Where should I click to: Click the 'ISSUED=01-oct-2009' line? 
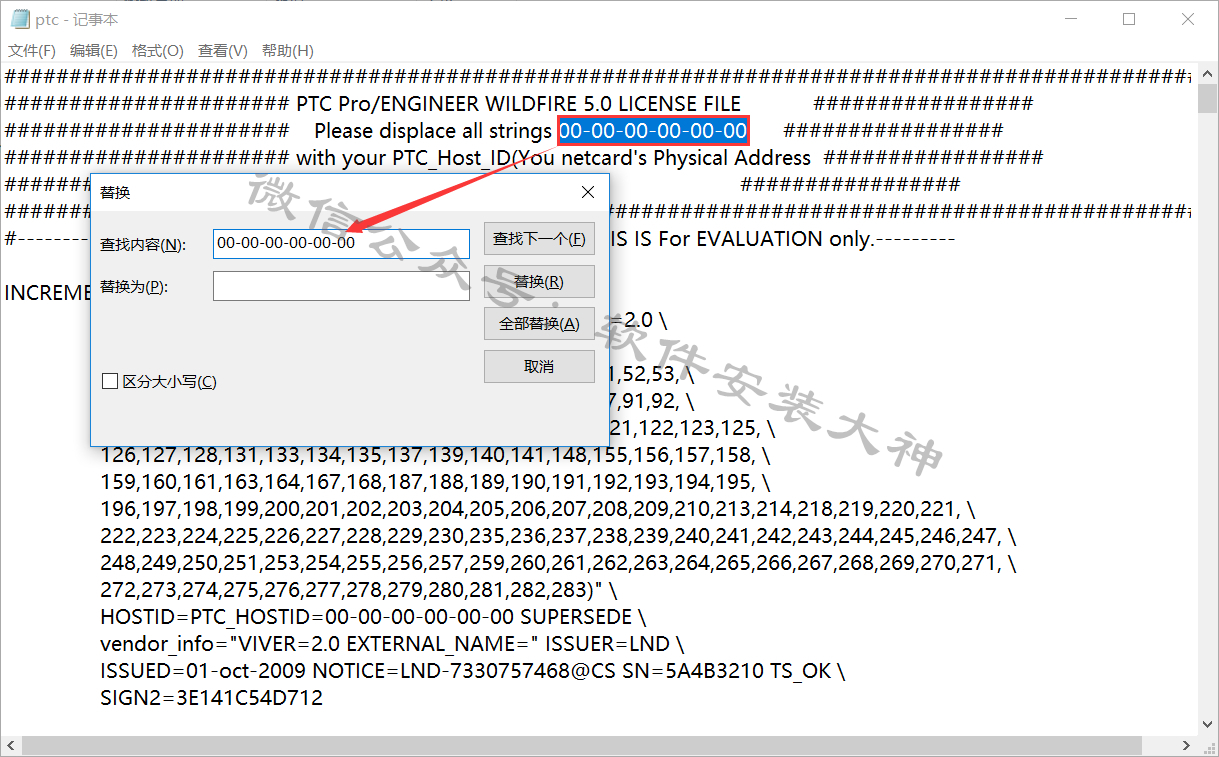[472, 671]
